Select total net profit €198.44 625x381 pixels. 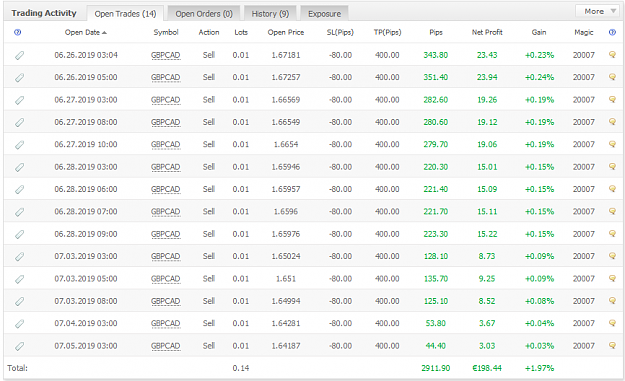click(487, 368)
